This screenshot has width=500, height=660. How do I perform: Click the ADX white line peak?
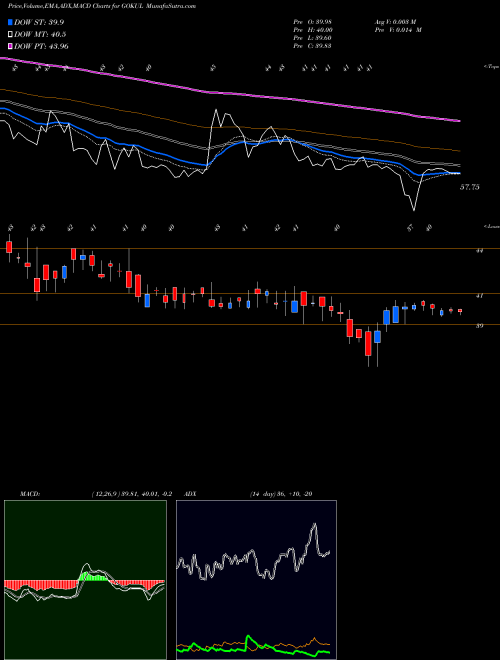click(314, 525)
